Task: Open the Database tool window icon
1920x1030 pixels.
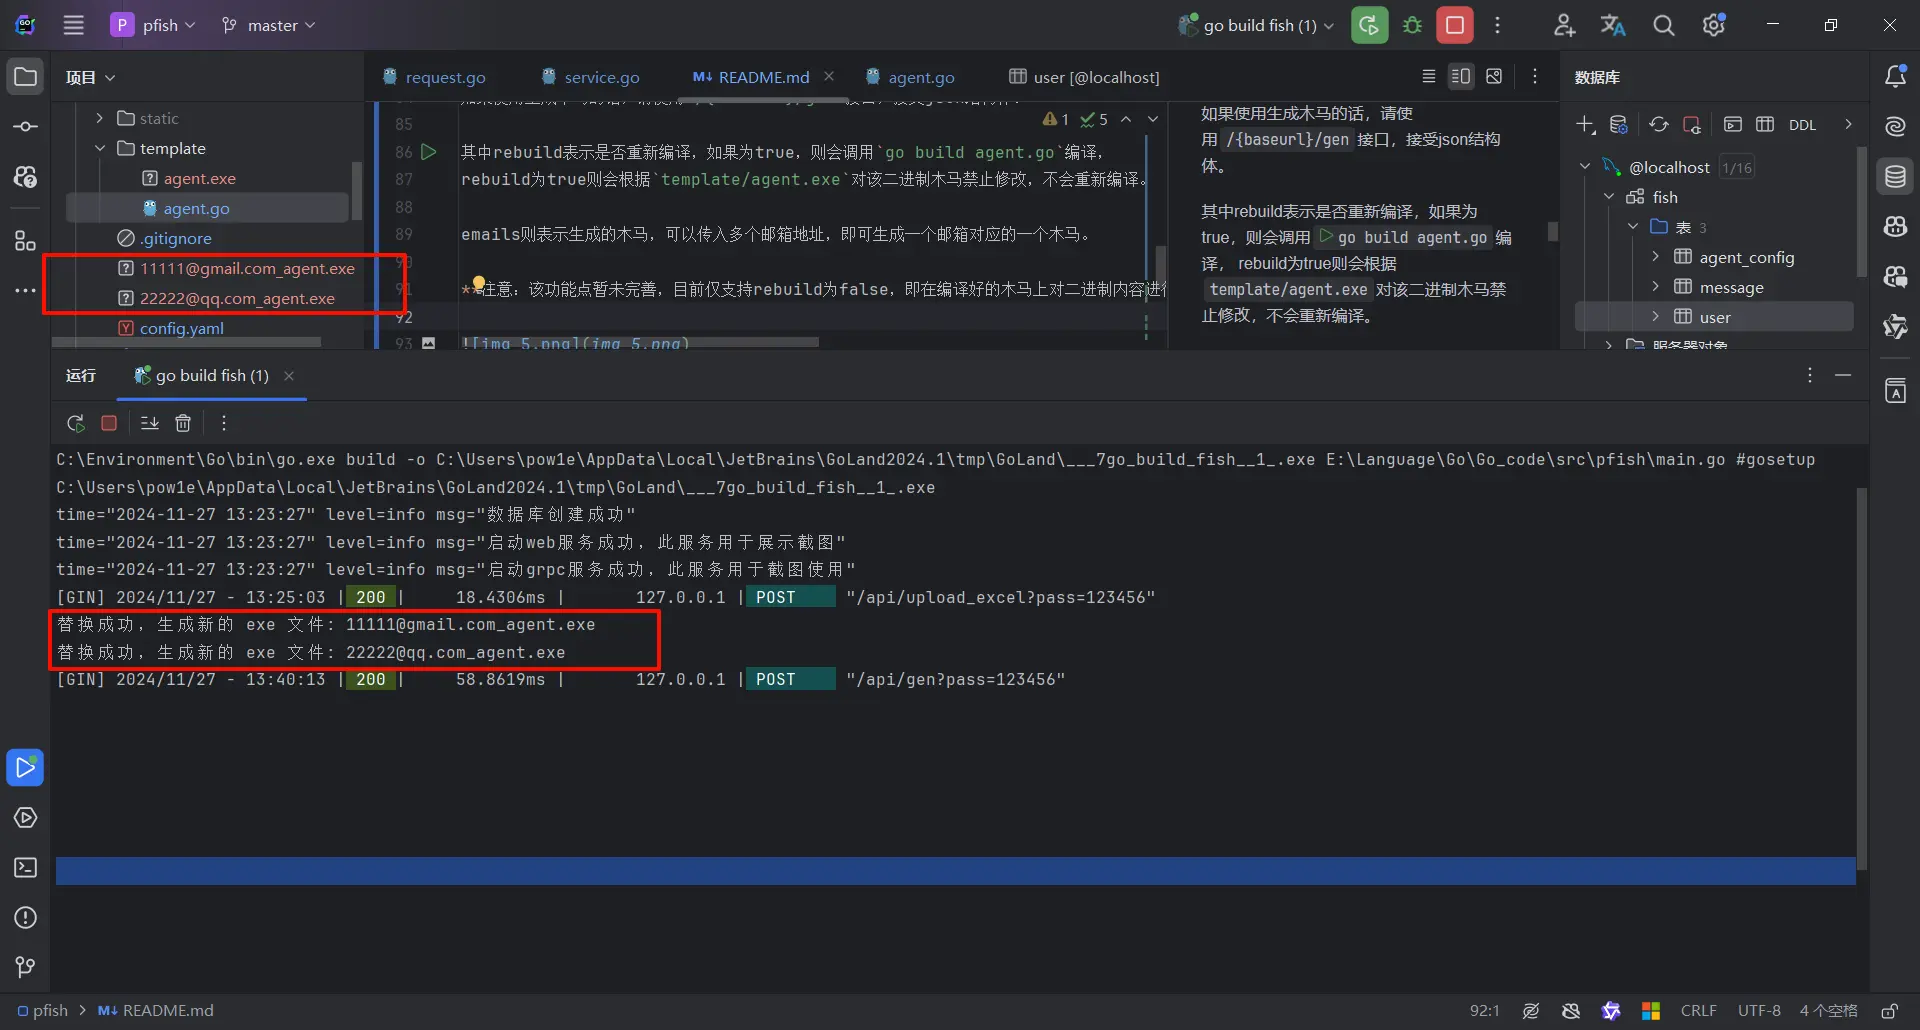Action: pyautogui.click(x=1895, y=177)
